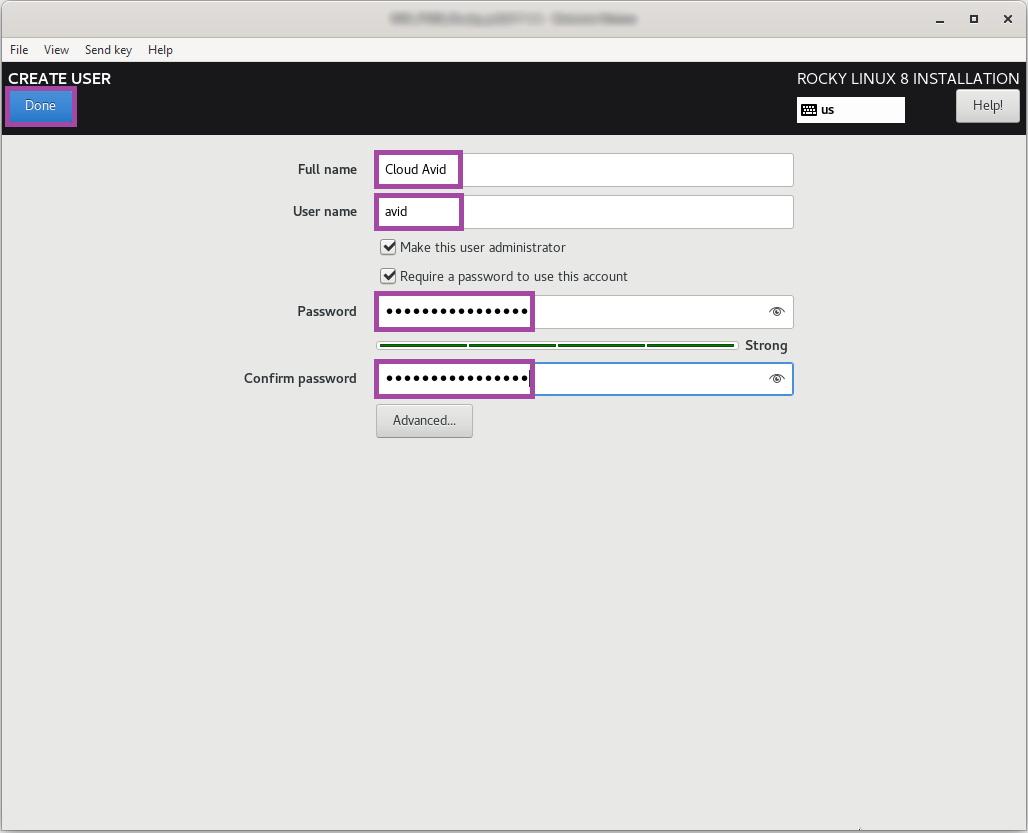The width and height of the screenshot is (1028, 833).
Task: Open the Help! button
Action: (987, 106)
